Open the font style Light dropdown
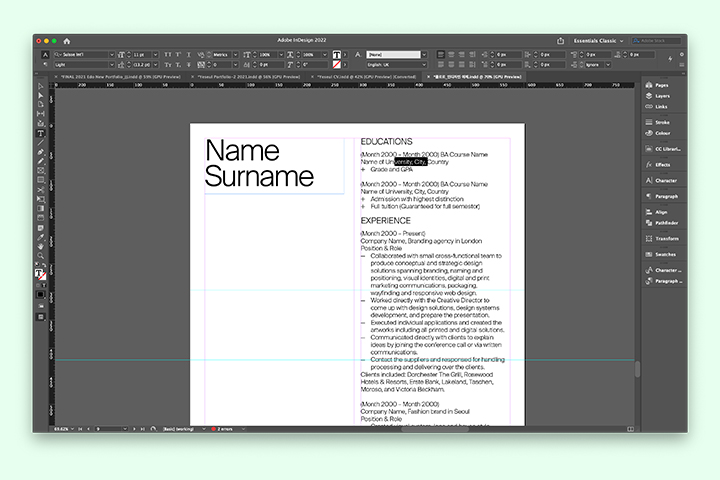 (112, 65)
